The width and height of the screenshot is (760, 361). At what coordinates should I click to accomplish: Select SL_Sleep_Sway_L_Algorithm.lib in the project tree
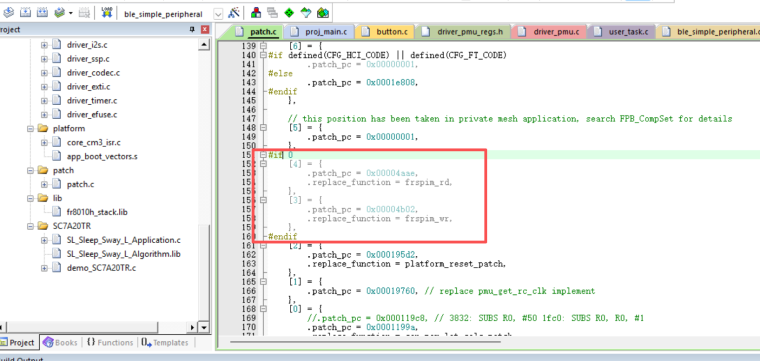(x=124, y=254)
